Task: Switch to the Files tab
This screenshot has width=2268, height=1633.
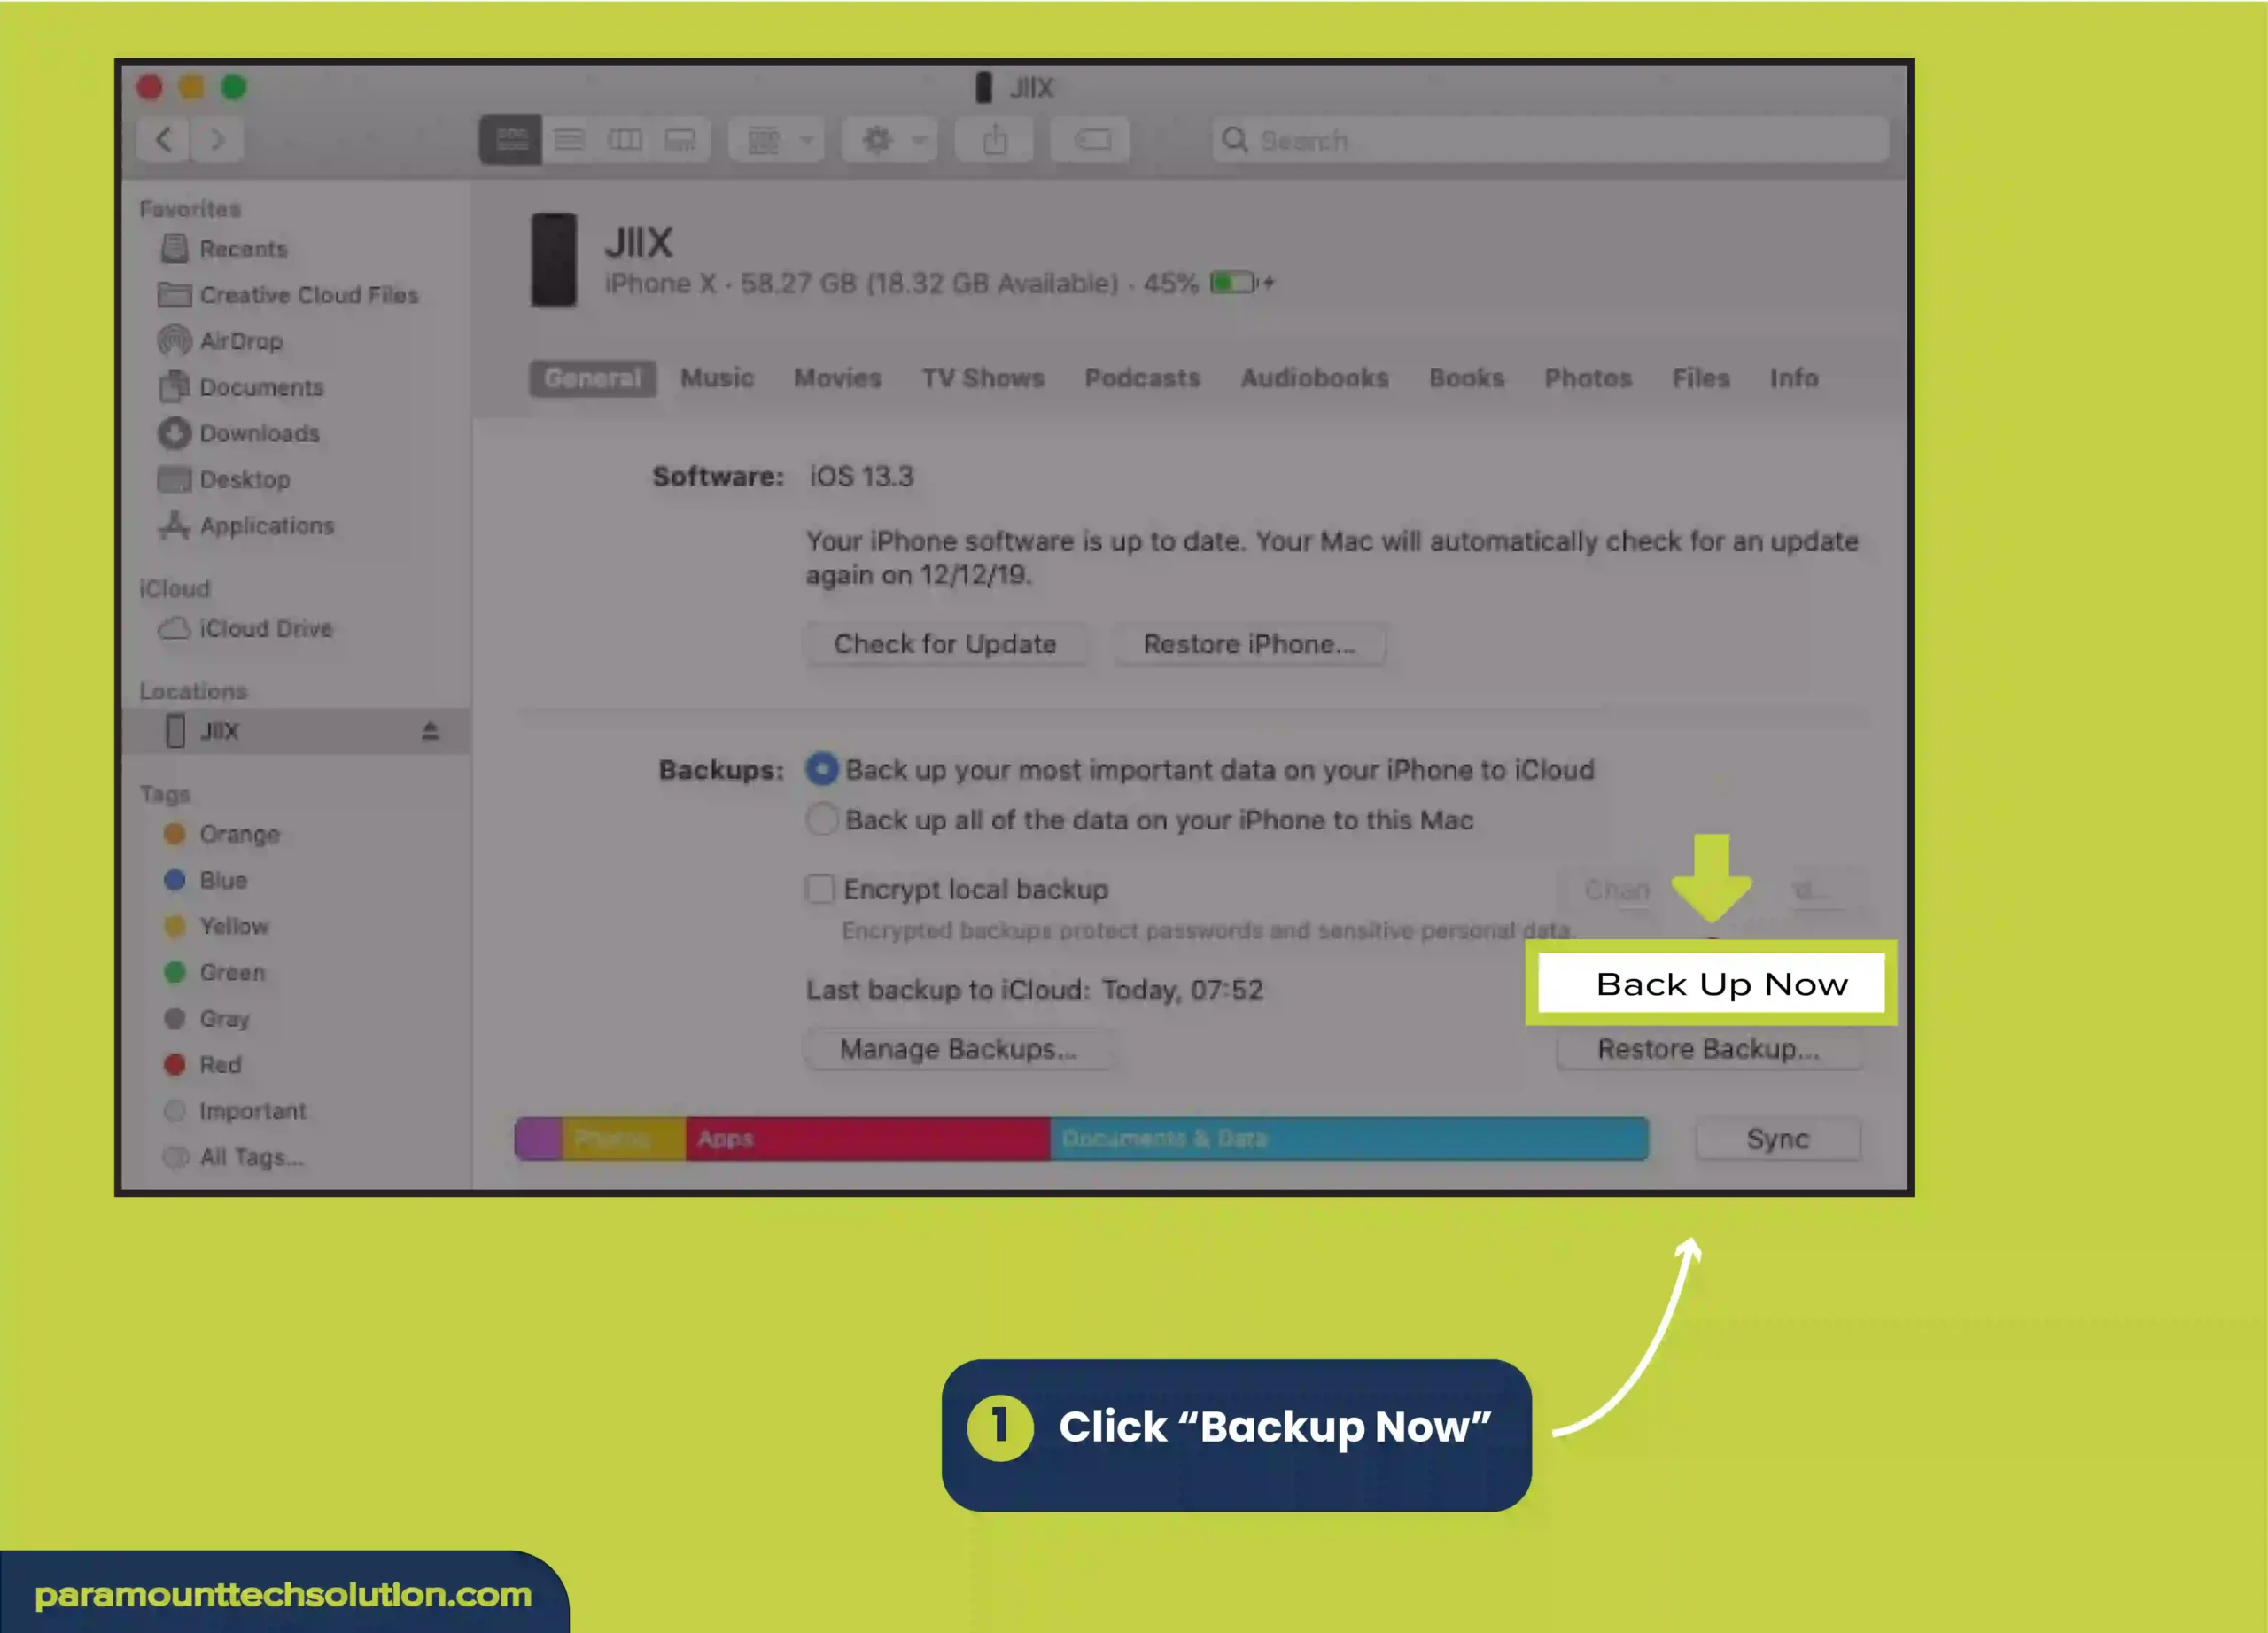Action: (x=1699, y=378)
